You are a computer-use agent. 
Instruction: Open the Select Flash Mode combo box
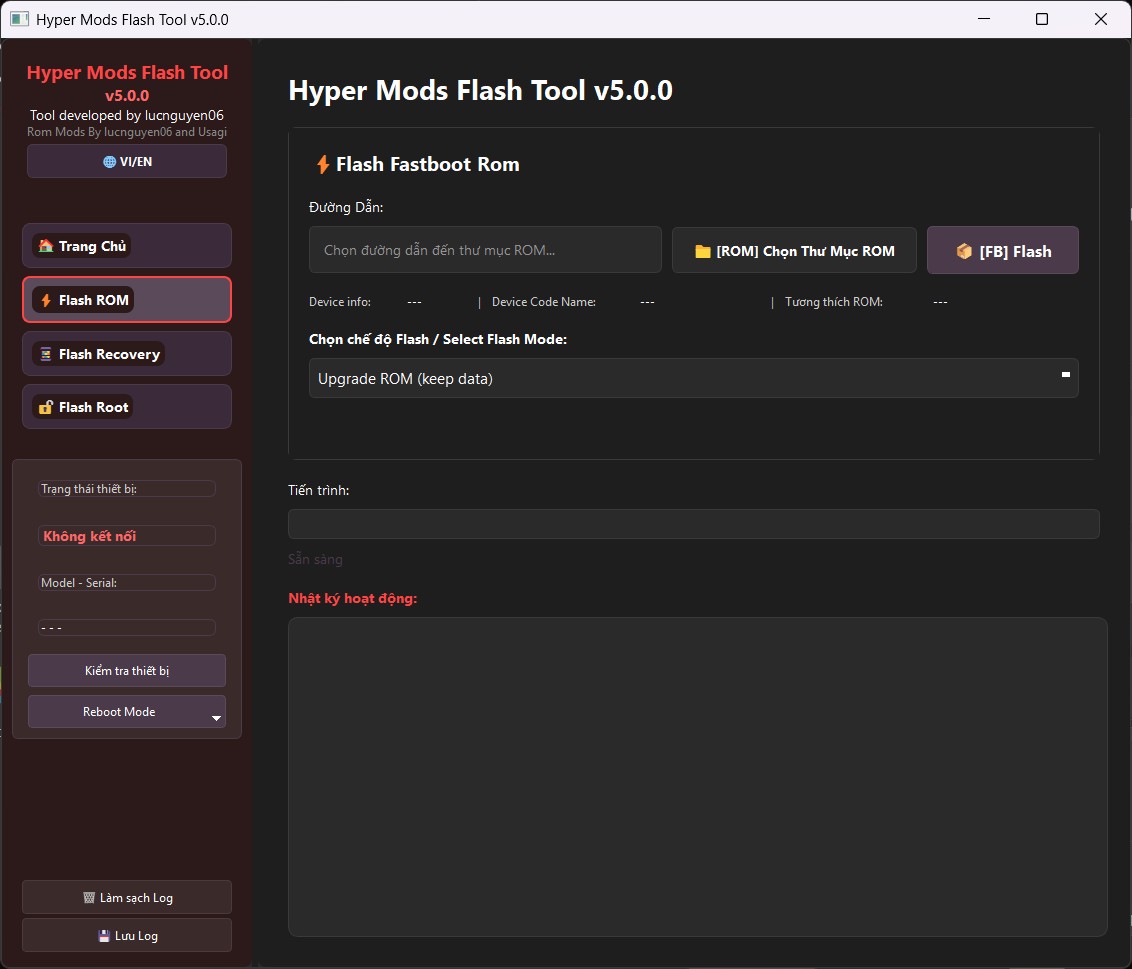tap(693, 378)
